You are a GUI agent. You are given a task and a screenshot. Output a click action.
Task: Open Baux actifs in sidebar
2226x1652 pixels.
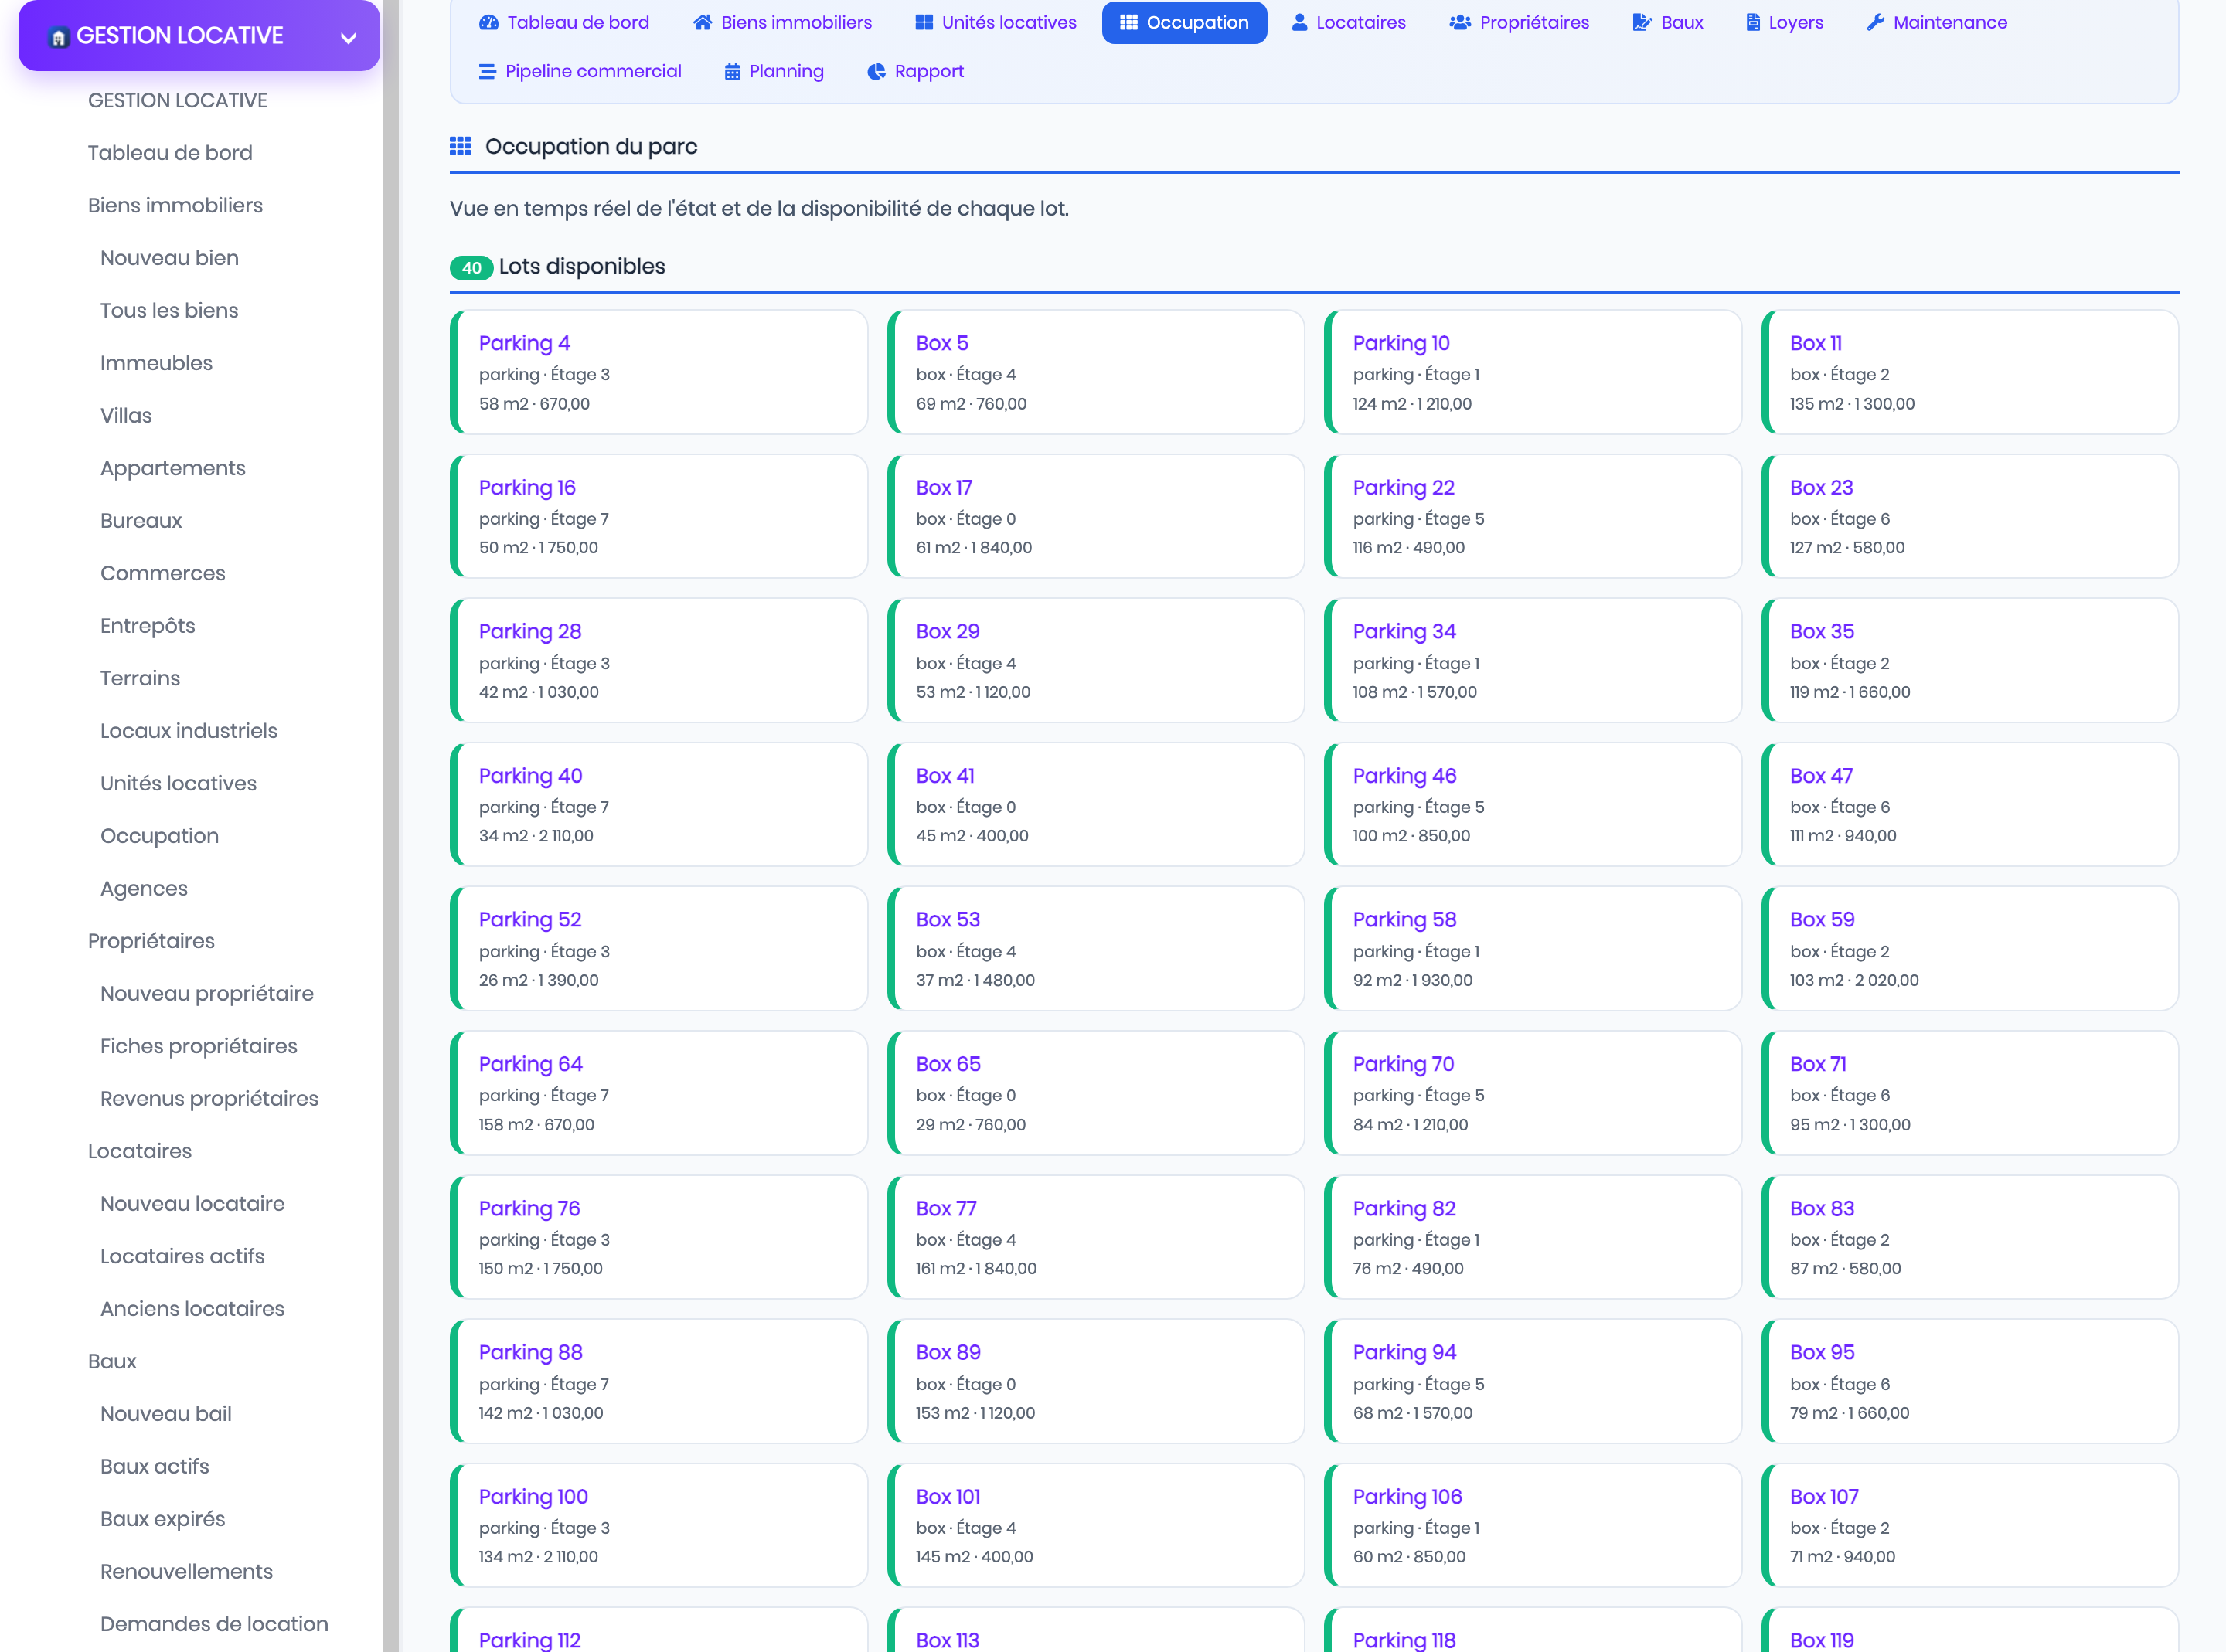(155, 1466)
